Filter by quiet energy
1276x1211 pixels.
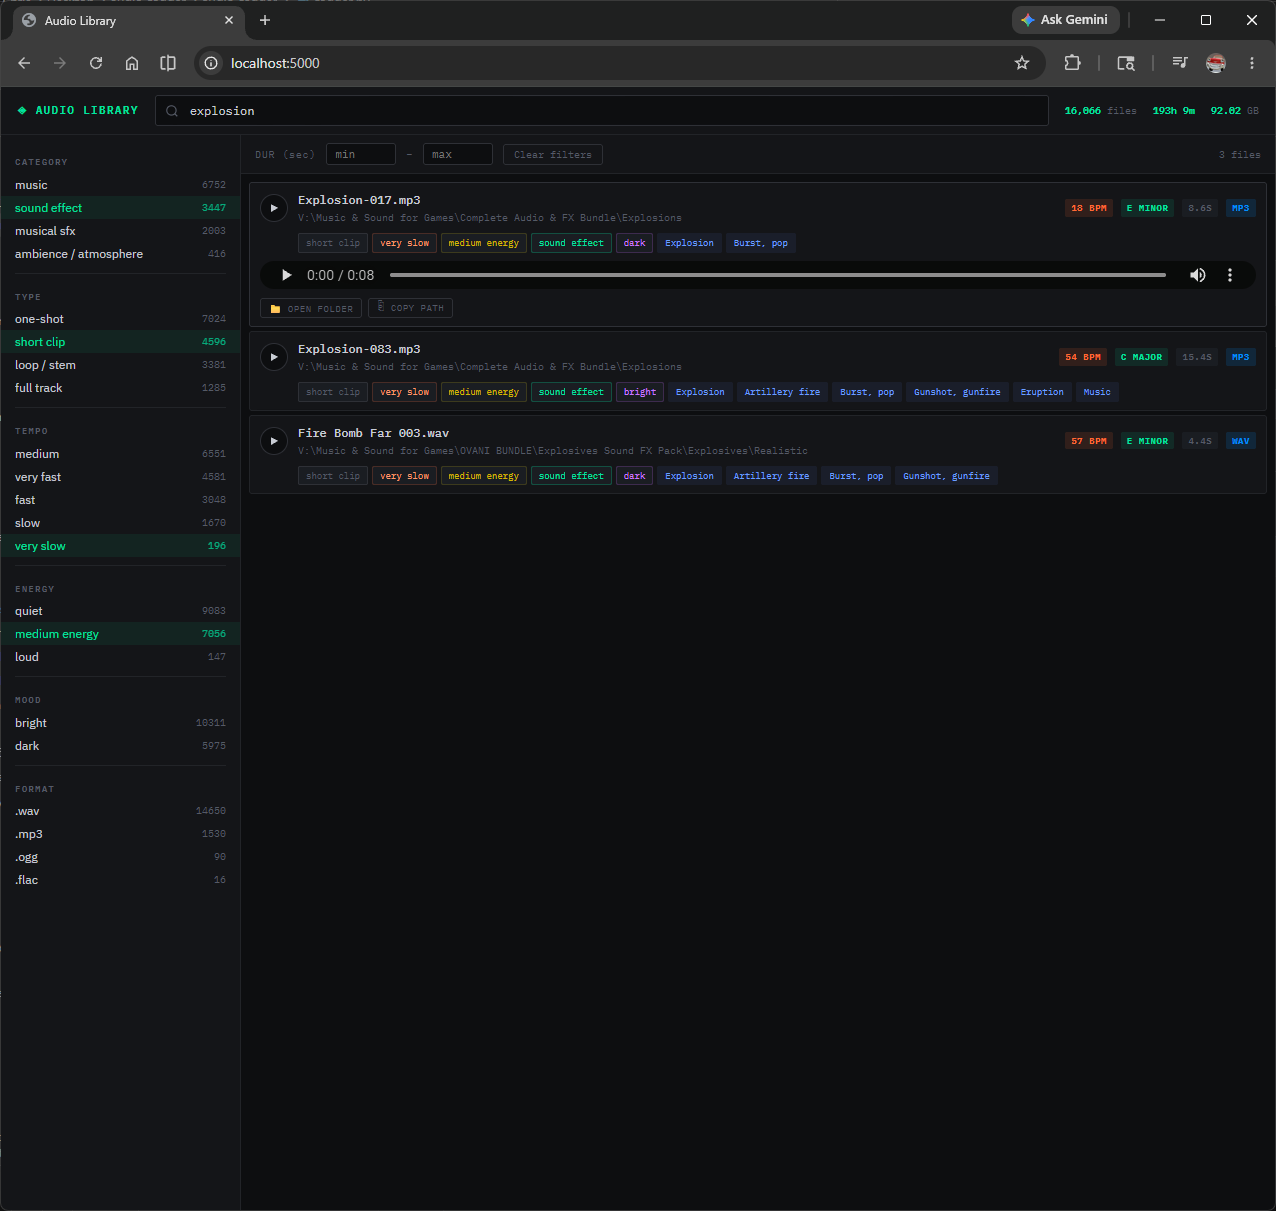[x=120, y=611]
